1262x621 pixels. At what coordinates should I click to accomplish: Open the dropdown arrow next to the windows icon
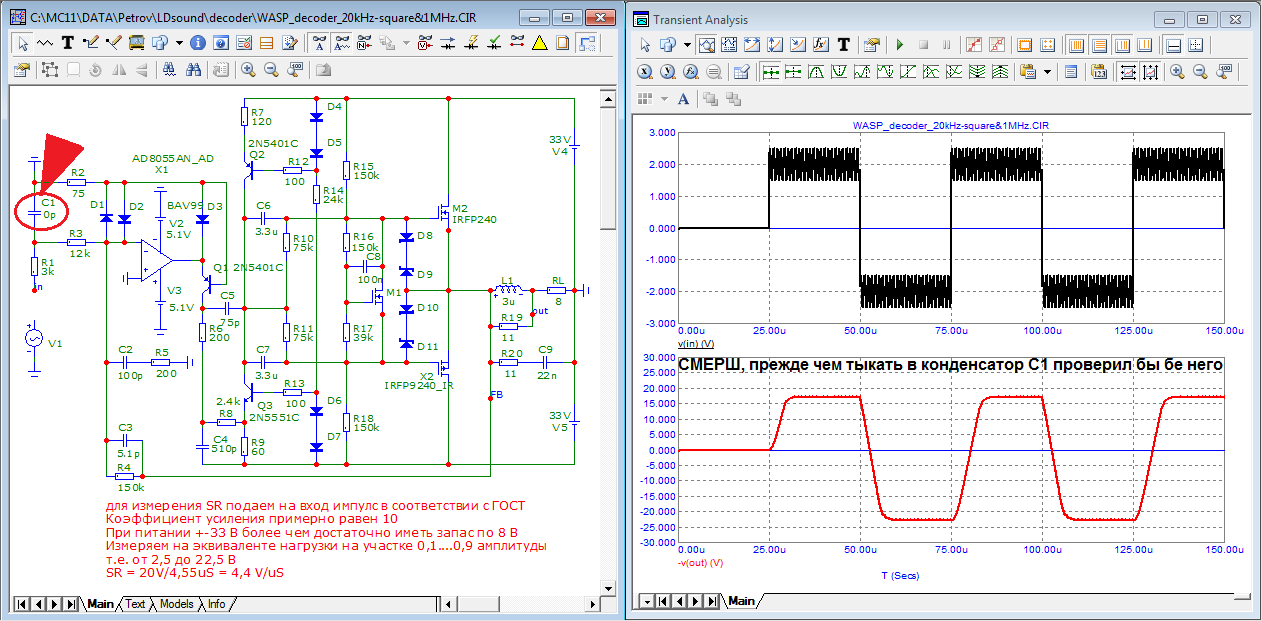pyautogui.click(x=179, y=43)
